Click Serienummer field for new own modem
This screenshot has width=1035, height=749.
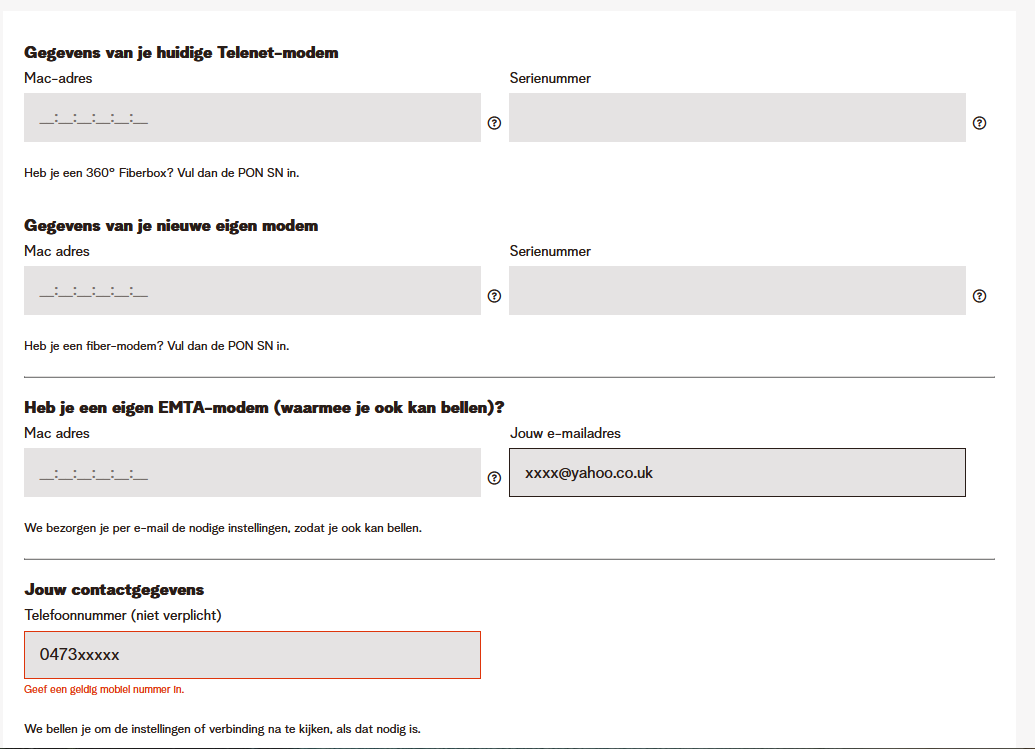[737, 291]
